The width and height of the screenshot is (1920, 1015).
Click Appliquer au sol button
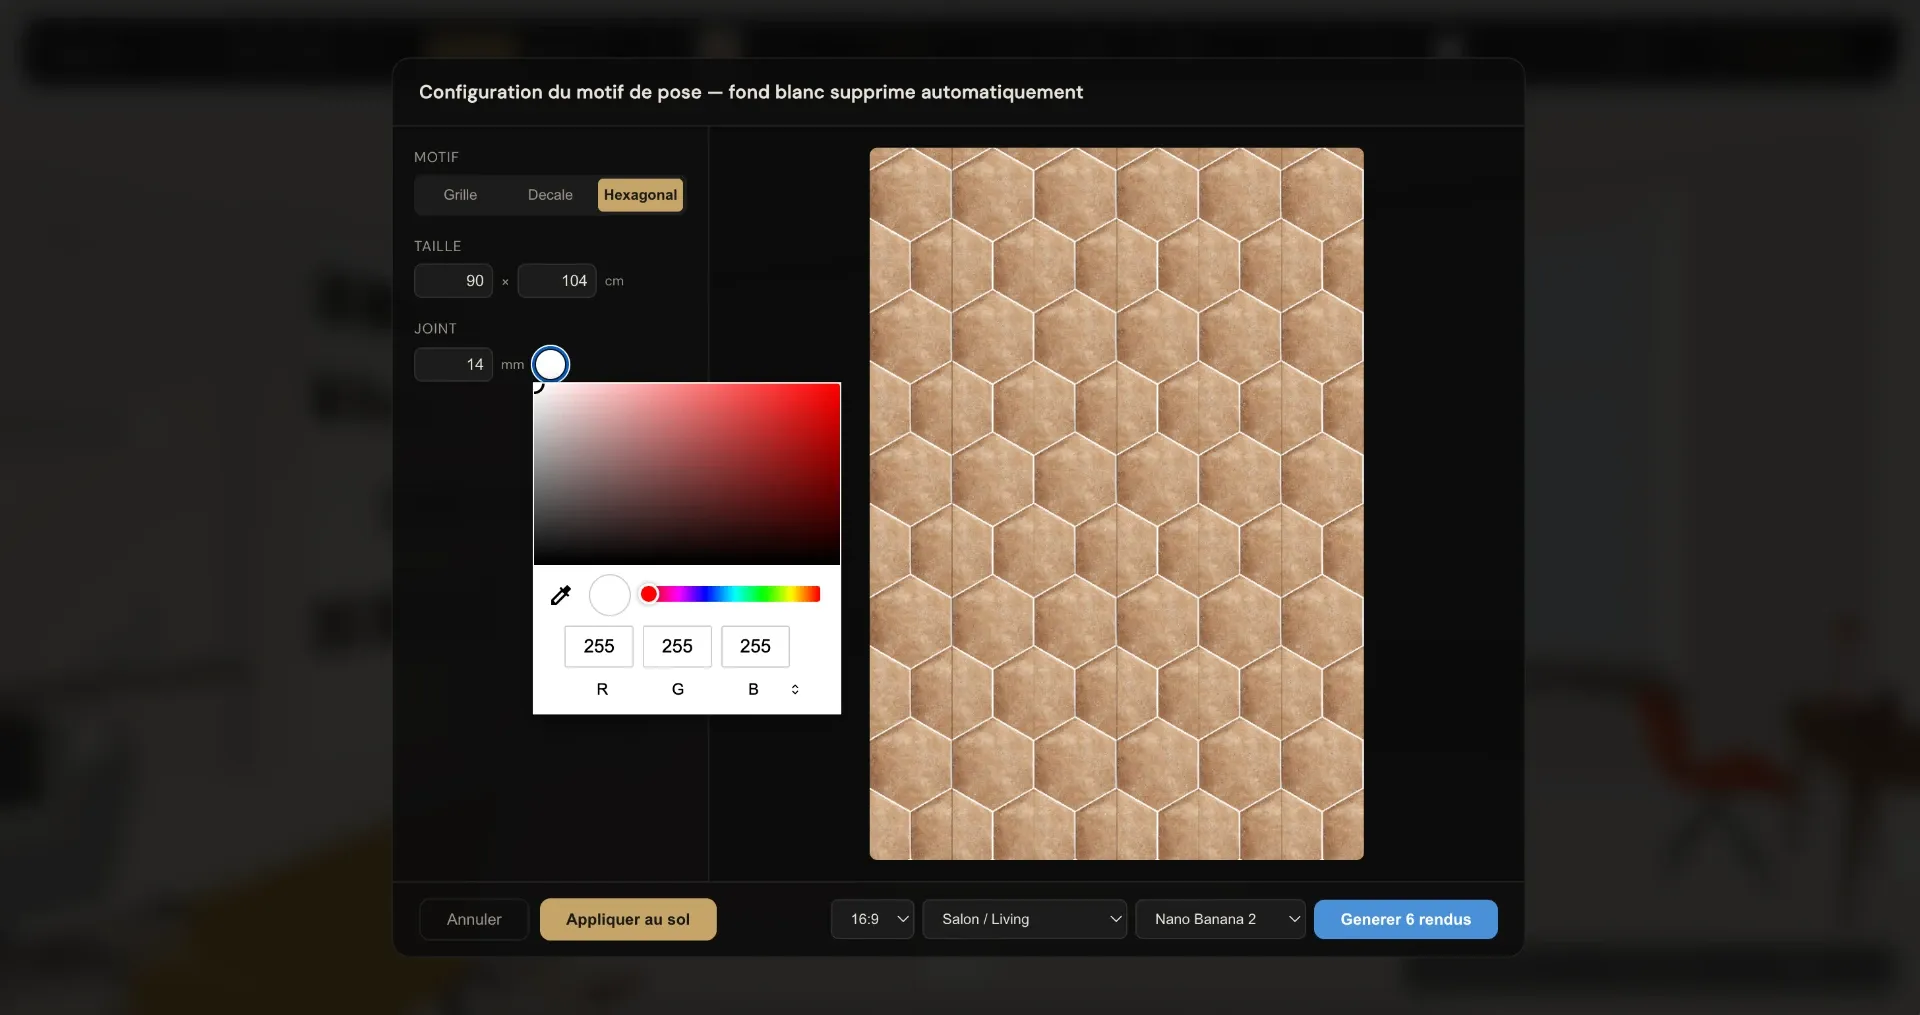click(628, 919)
